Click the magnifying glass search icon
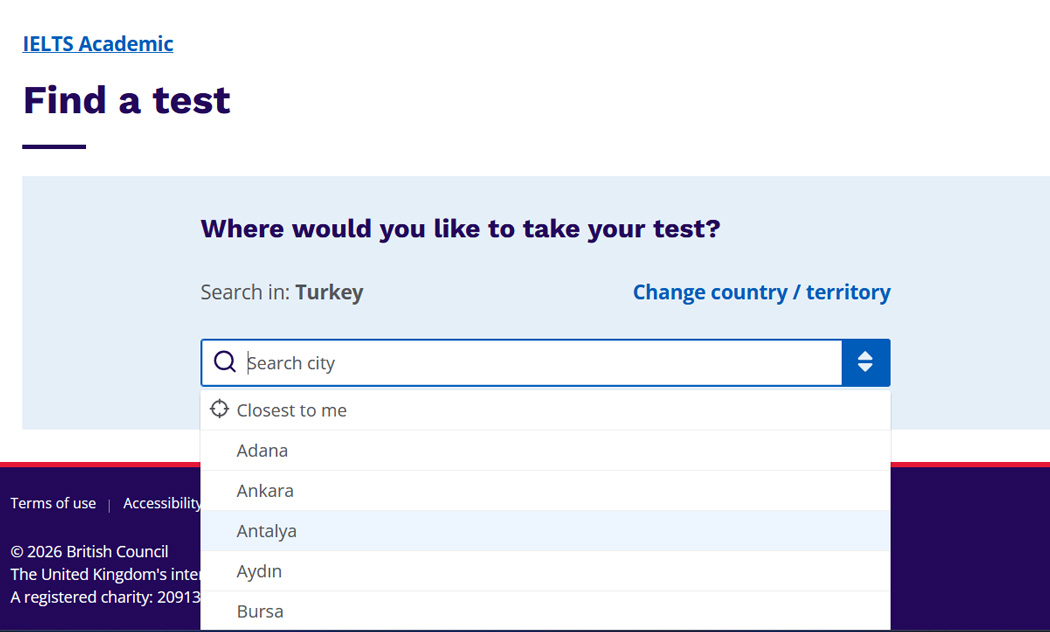 click(225, 362)
